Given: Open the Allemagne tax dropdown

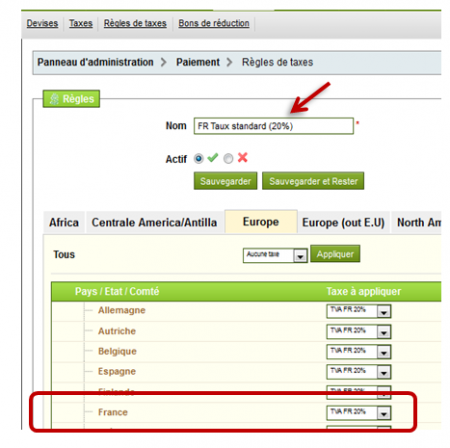Looking at the screenshot, I should (359, 311).
